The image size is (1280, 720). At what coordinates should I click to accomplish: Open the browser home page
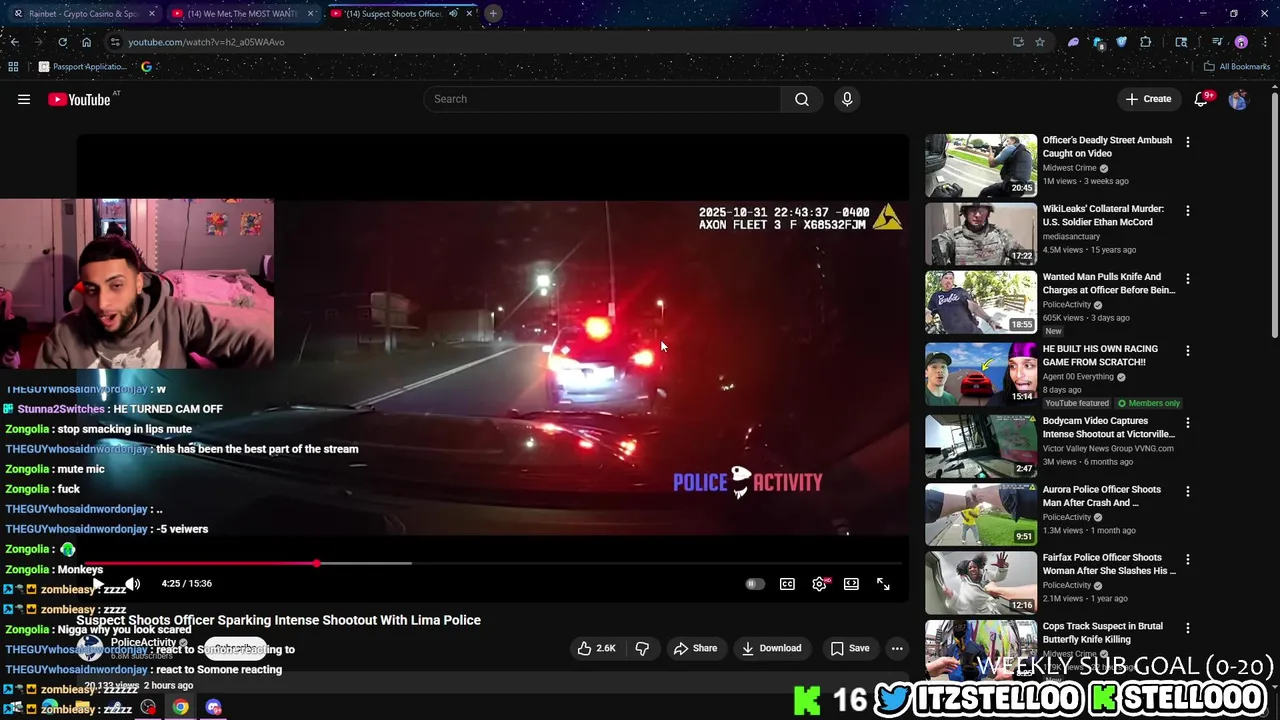click(x=87, y=42)
